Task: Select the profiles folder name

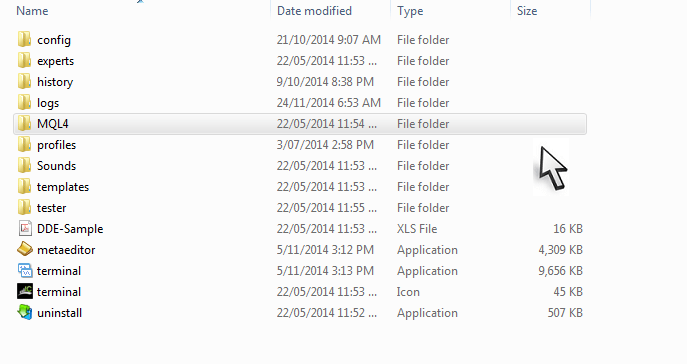Action: coord(56,145)
